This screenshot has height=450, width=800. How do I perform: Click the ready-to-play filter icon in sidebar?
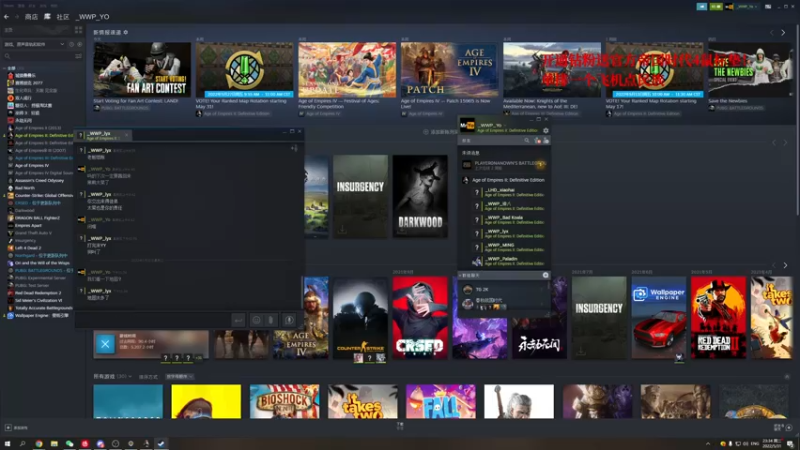click(x=79, y=44)
